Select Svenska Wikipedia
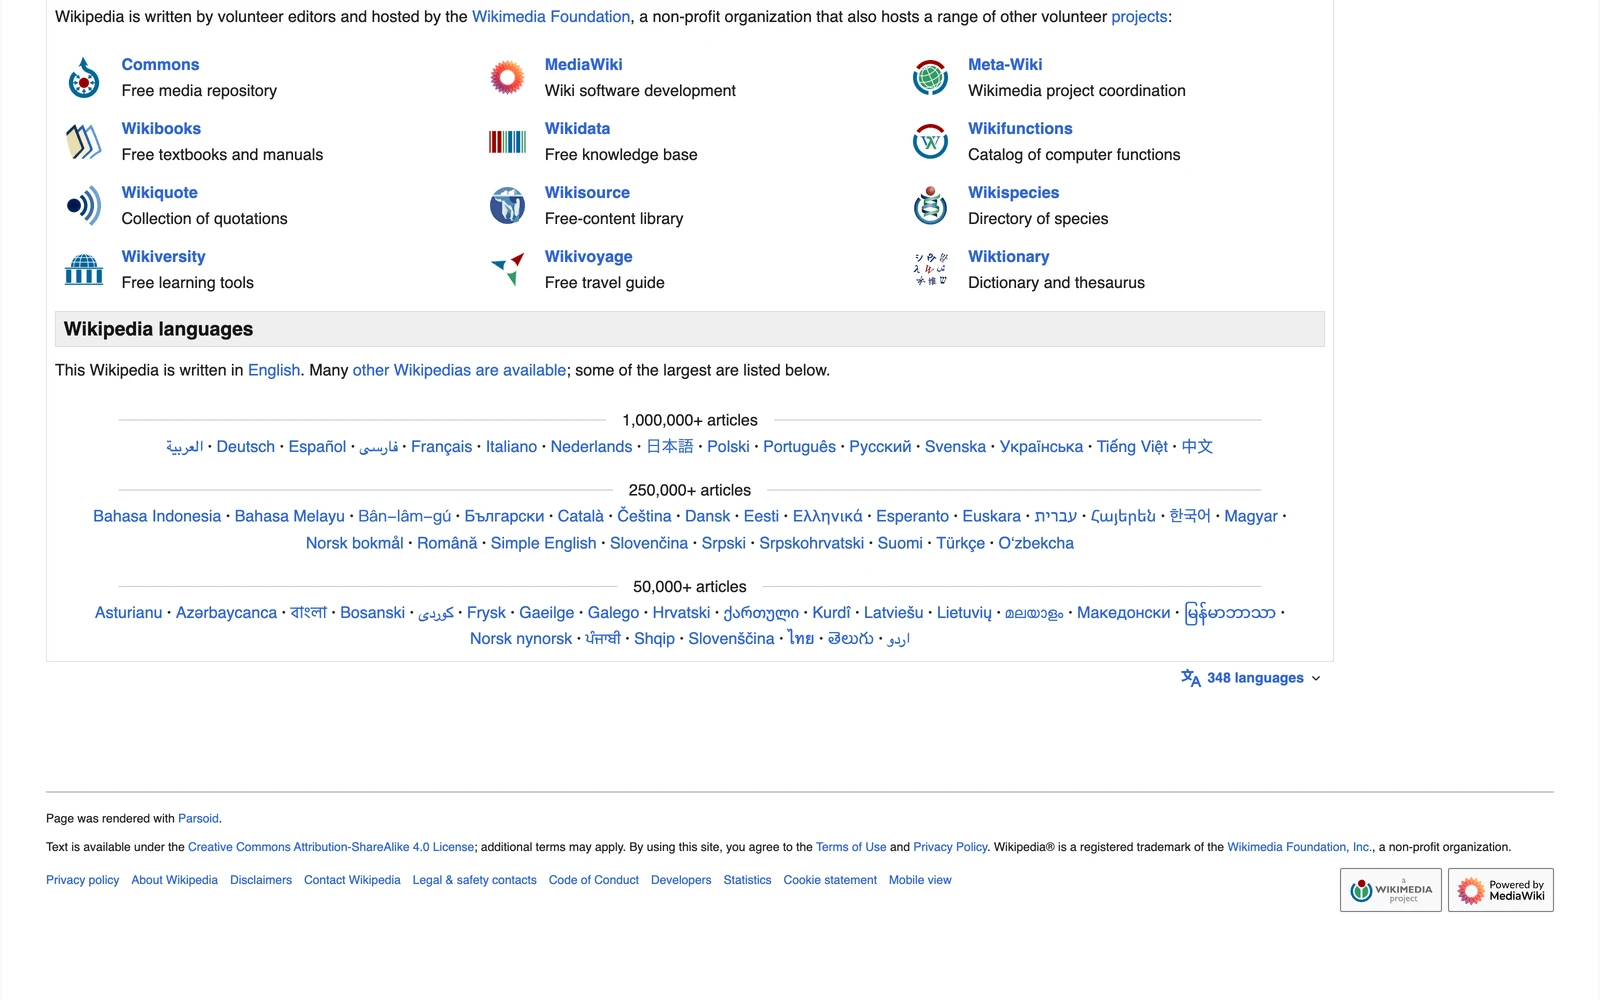1600x1000 pixels. [x=955, y=446]
